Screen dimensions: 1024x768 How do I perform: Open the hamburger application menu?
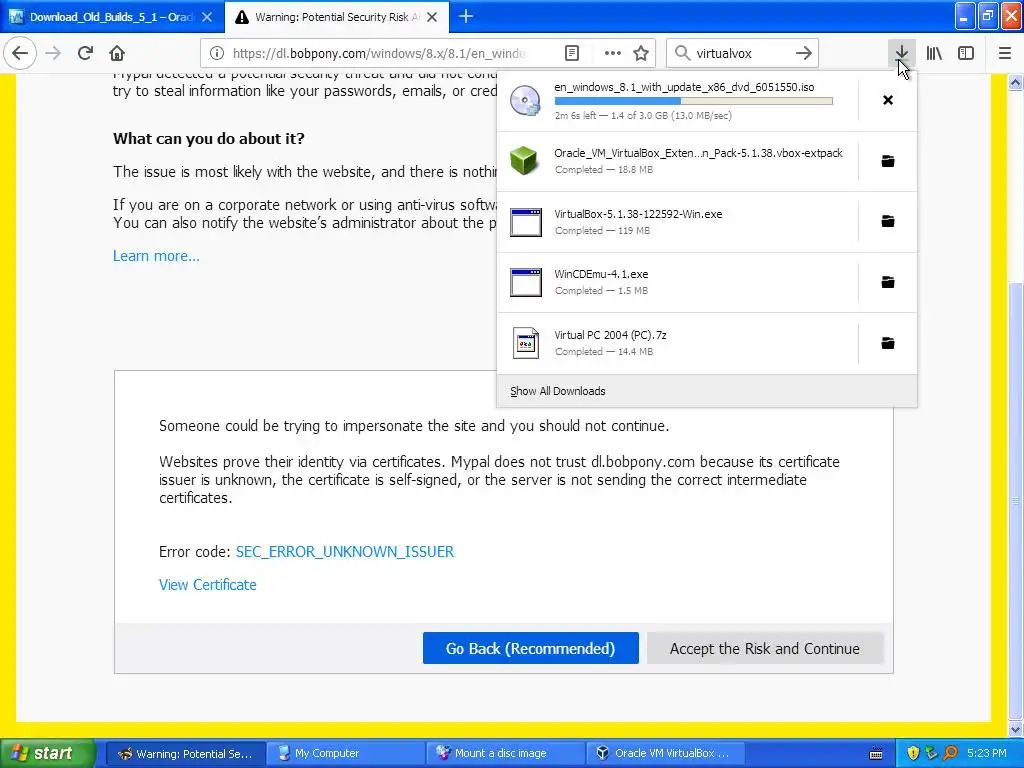[1004, 53]
